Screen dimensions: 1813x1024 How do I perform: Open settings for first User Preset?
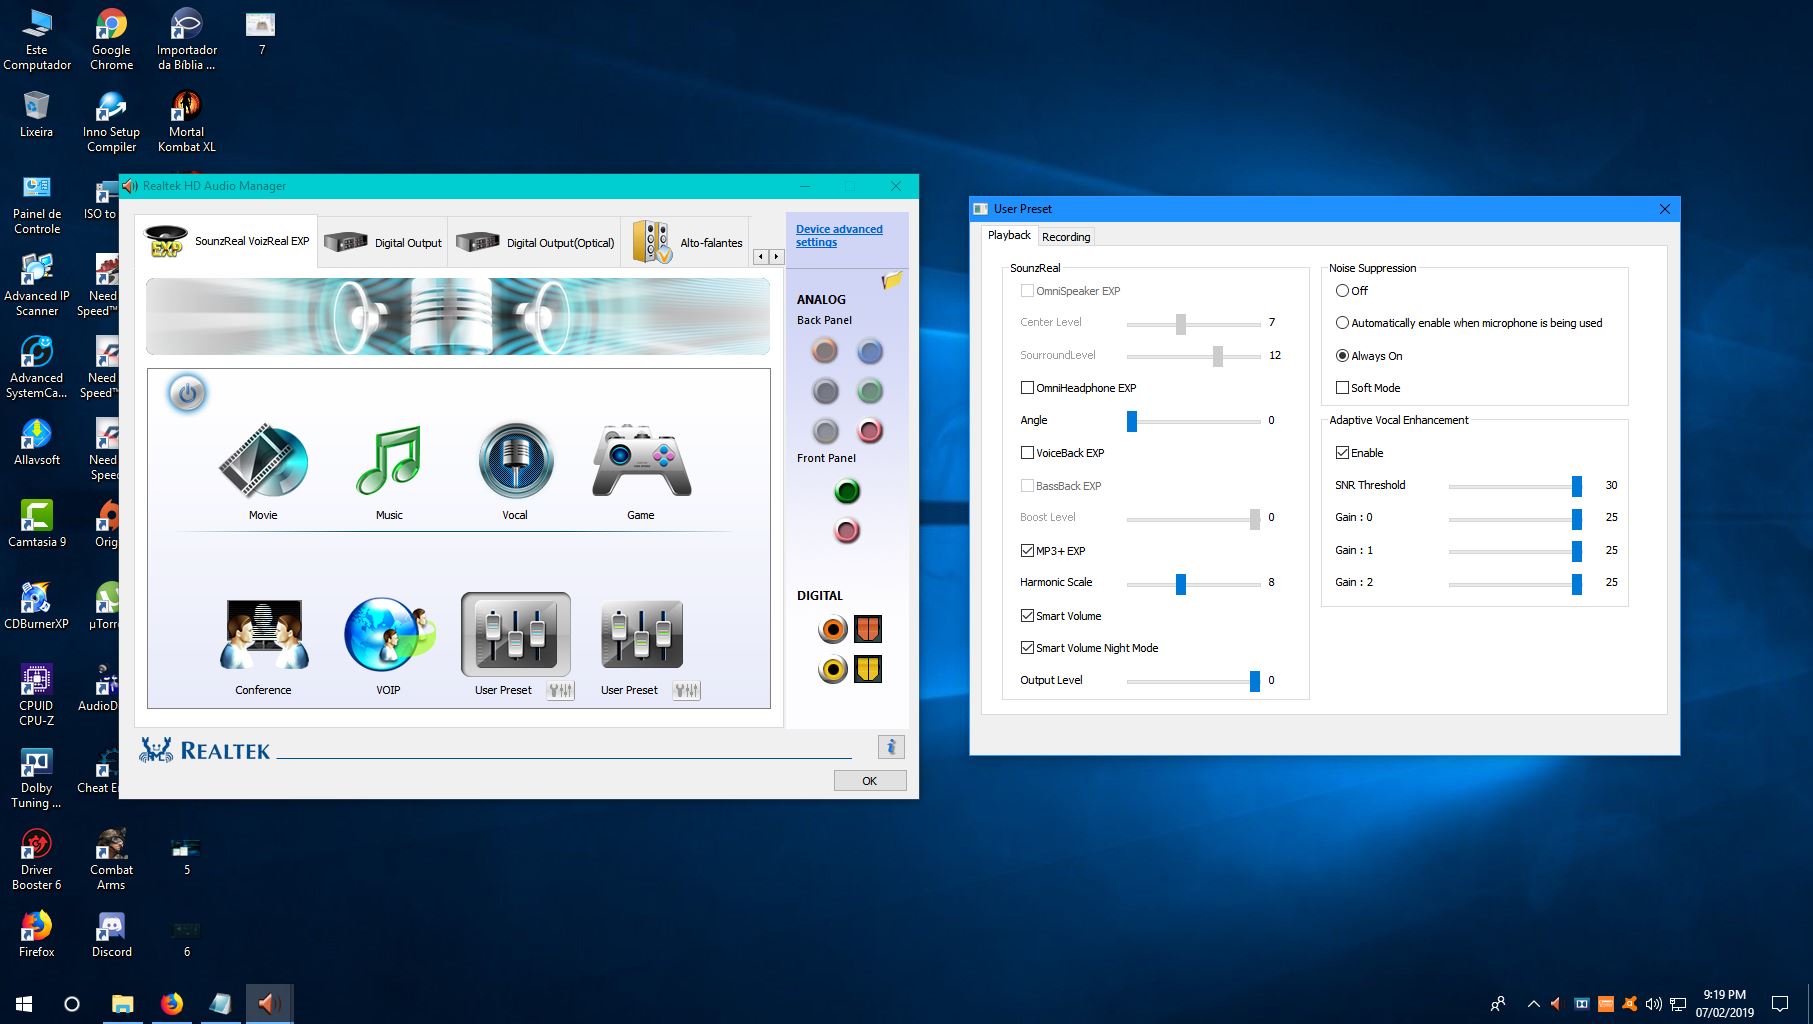tap(561, 690)
